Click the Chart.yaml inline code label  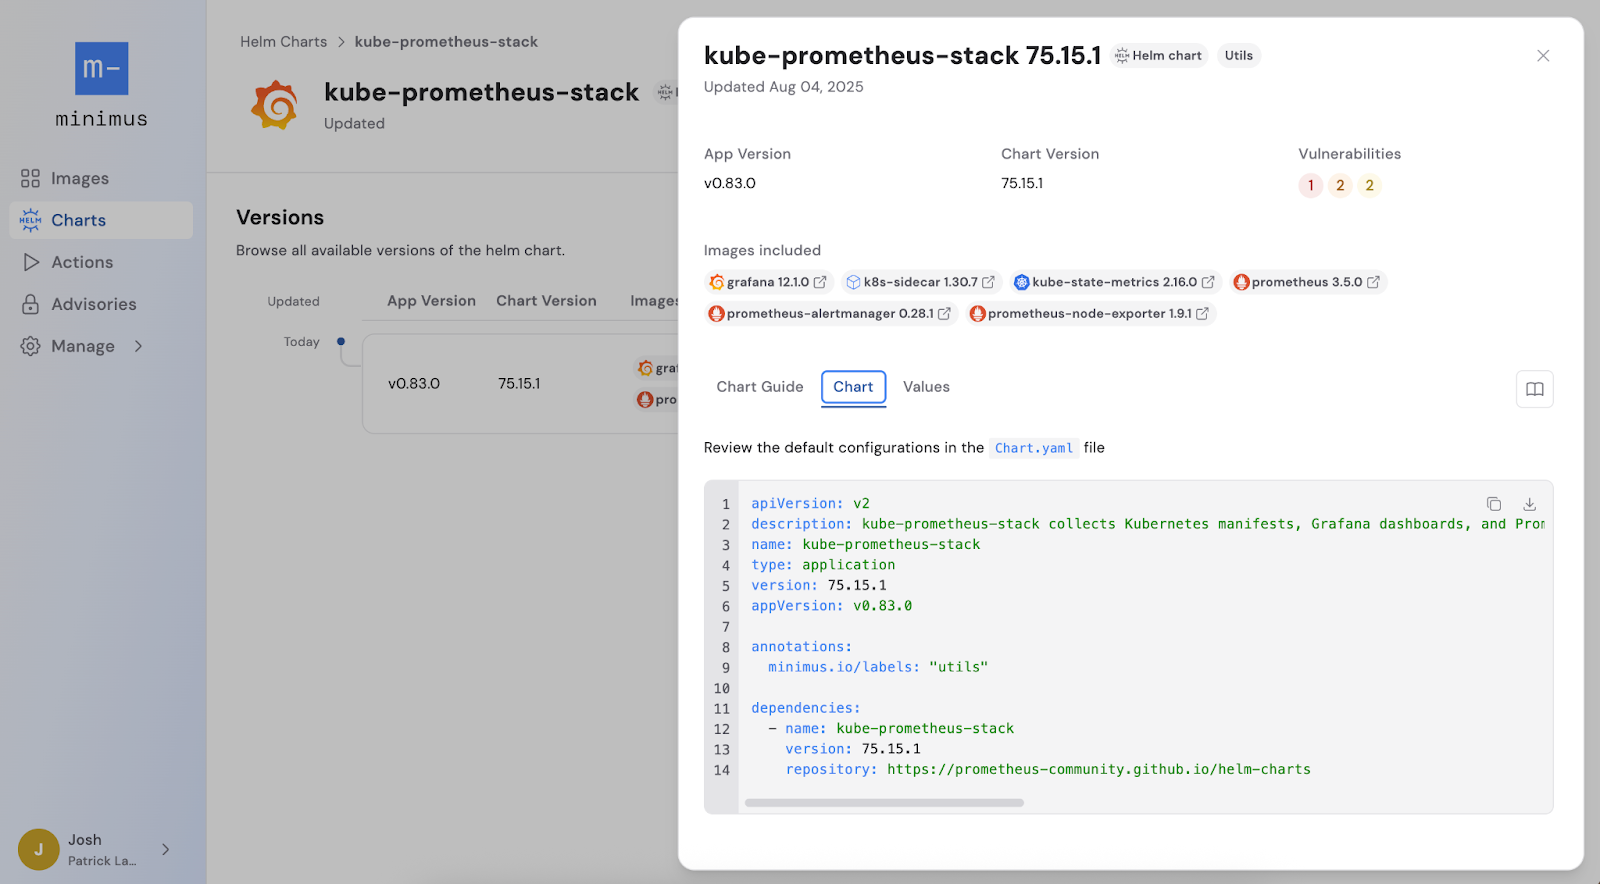pyautogui.click(x=1034, y=448)
